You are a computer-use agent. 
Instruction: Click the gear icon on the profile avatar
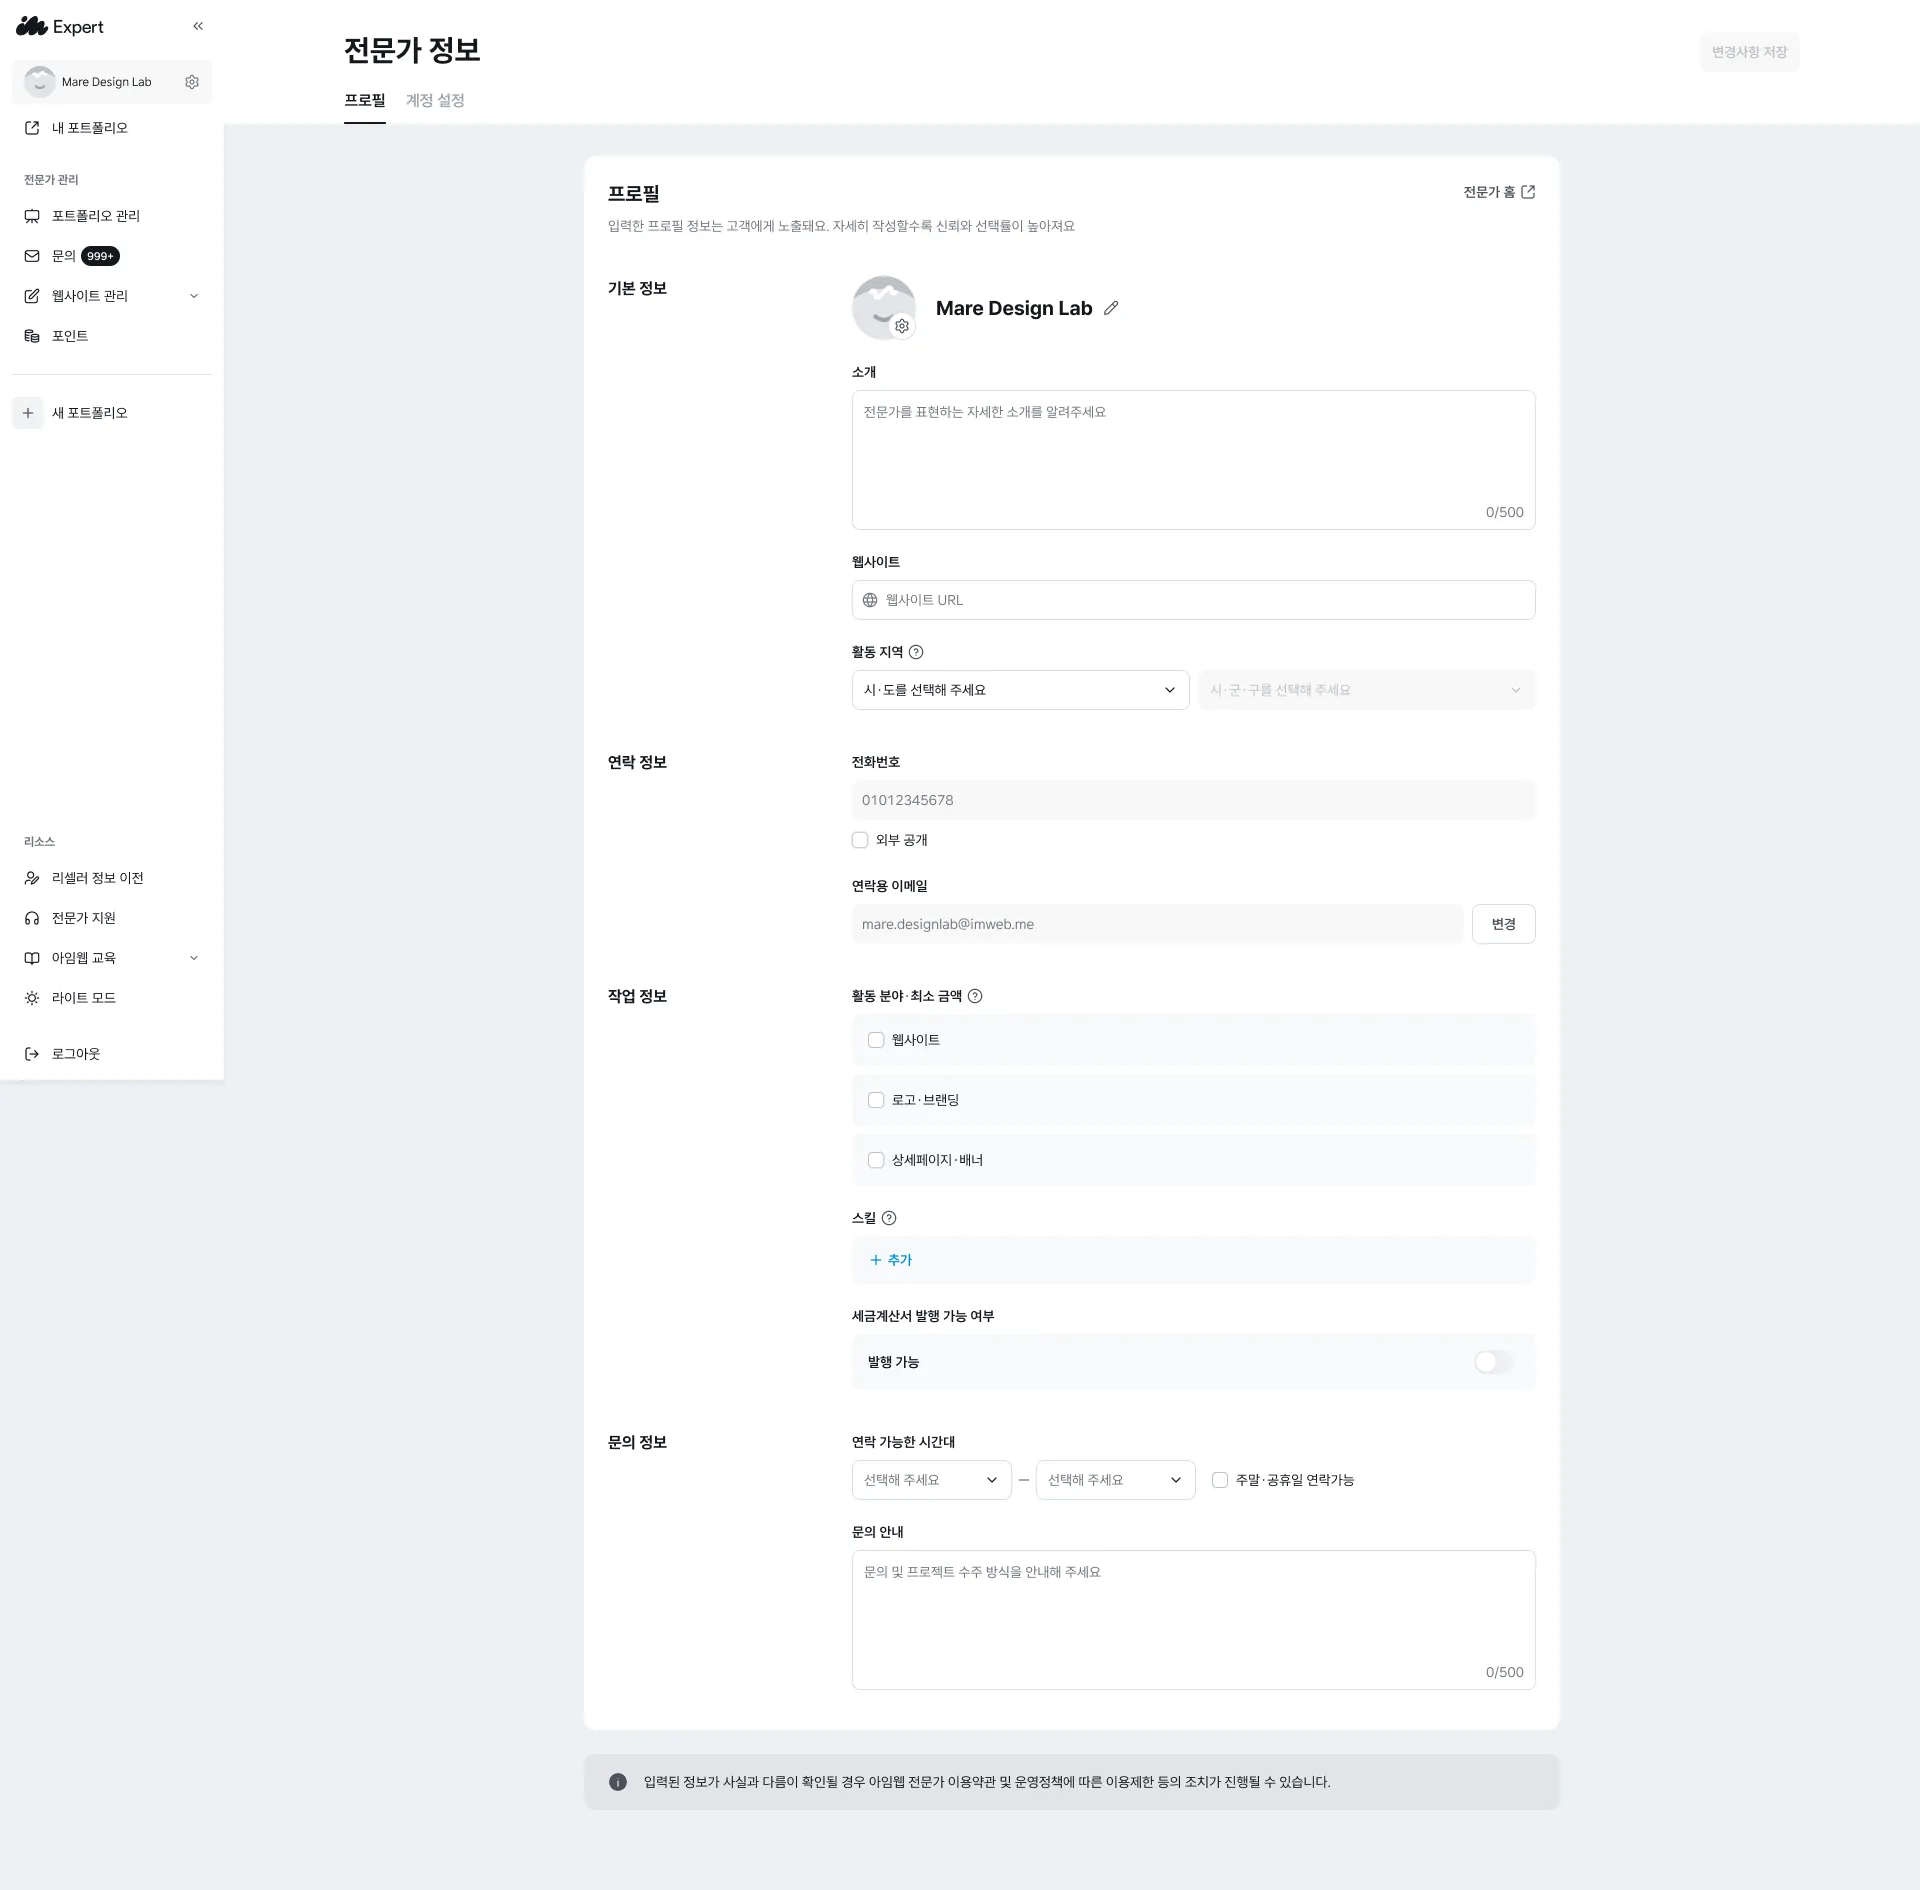(x=902, y=326)
